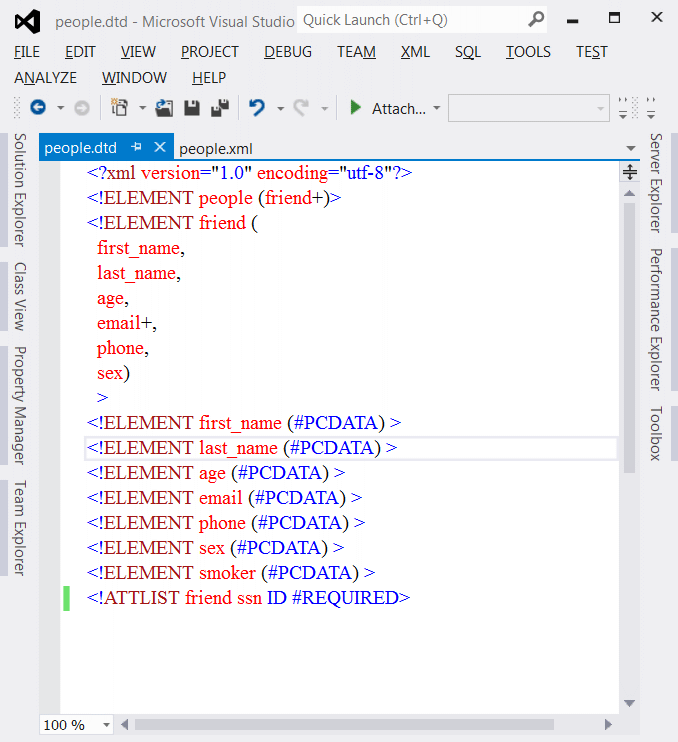Open the ANALYZE menu
This screenshot has width=678, height=742.
coord(45,78)
